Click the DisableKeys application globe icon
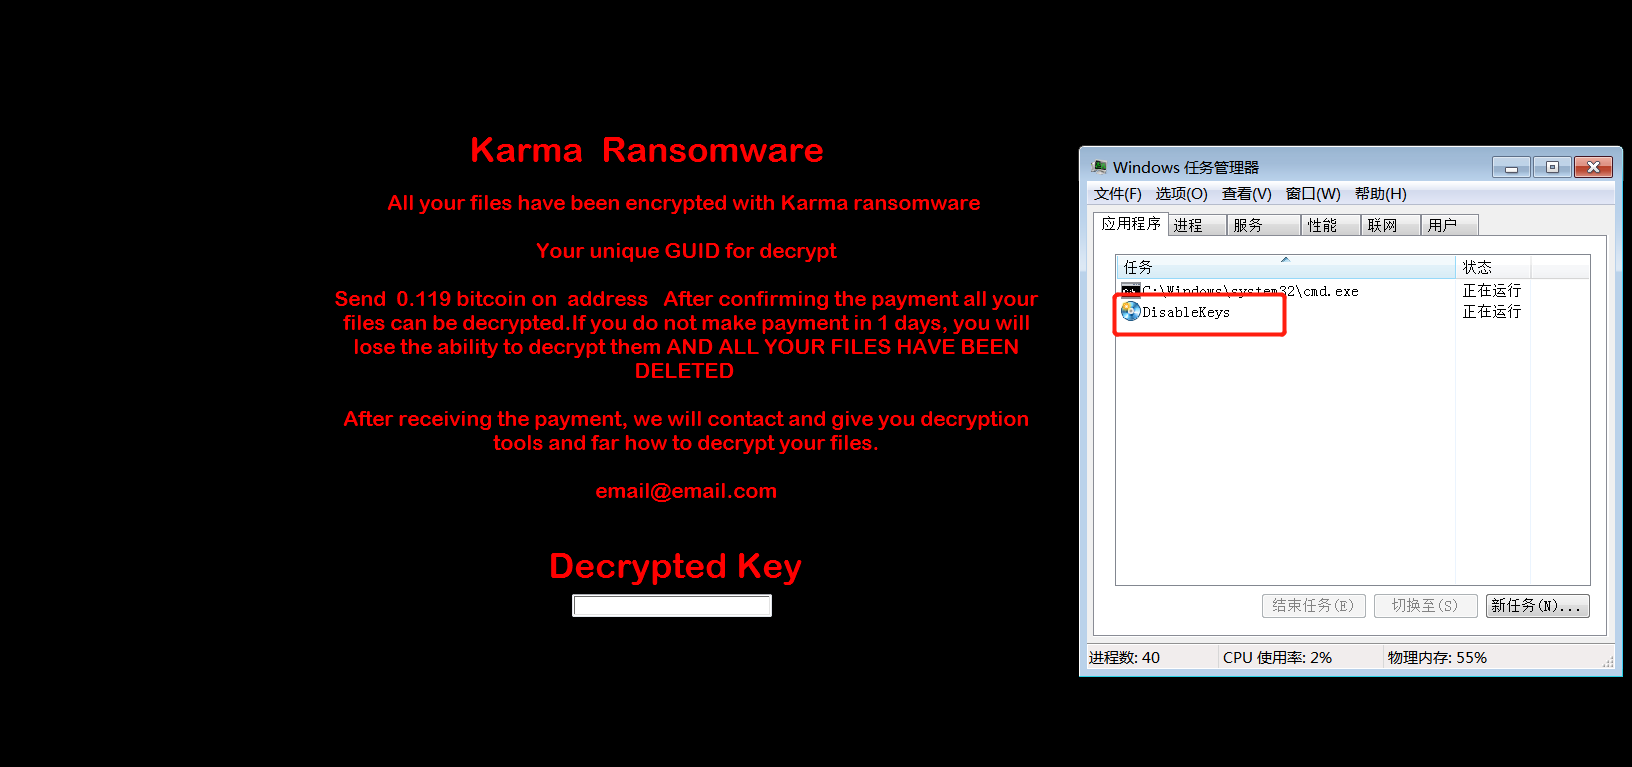1632x767 pixels. 1131,311
